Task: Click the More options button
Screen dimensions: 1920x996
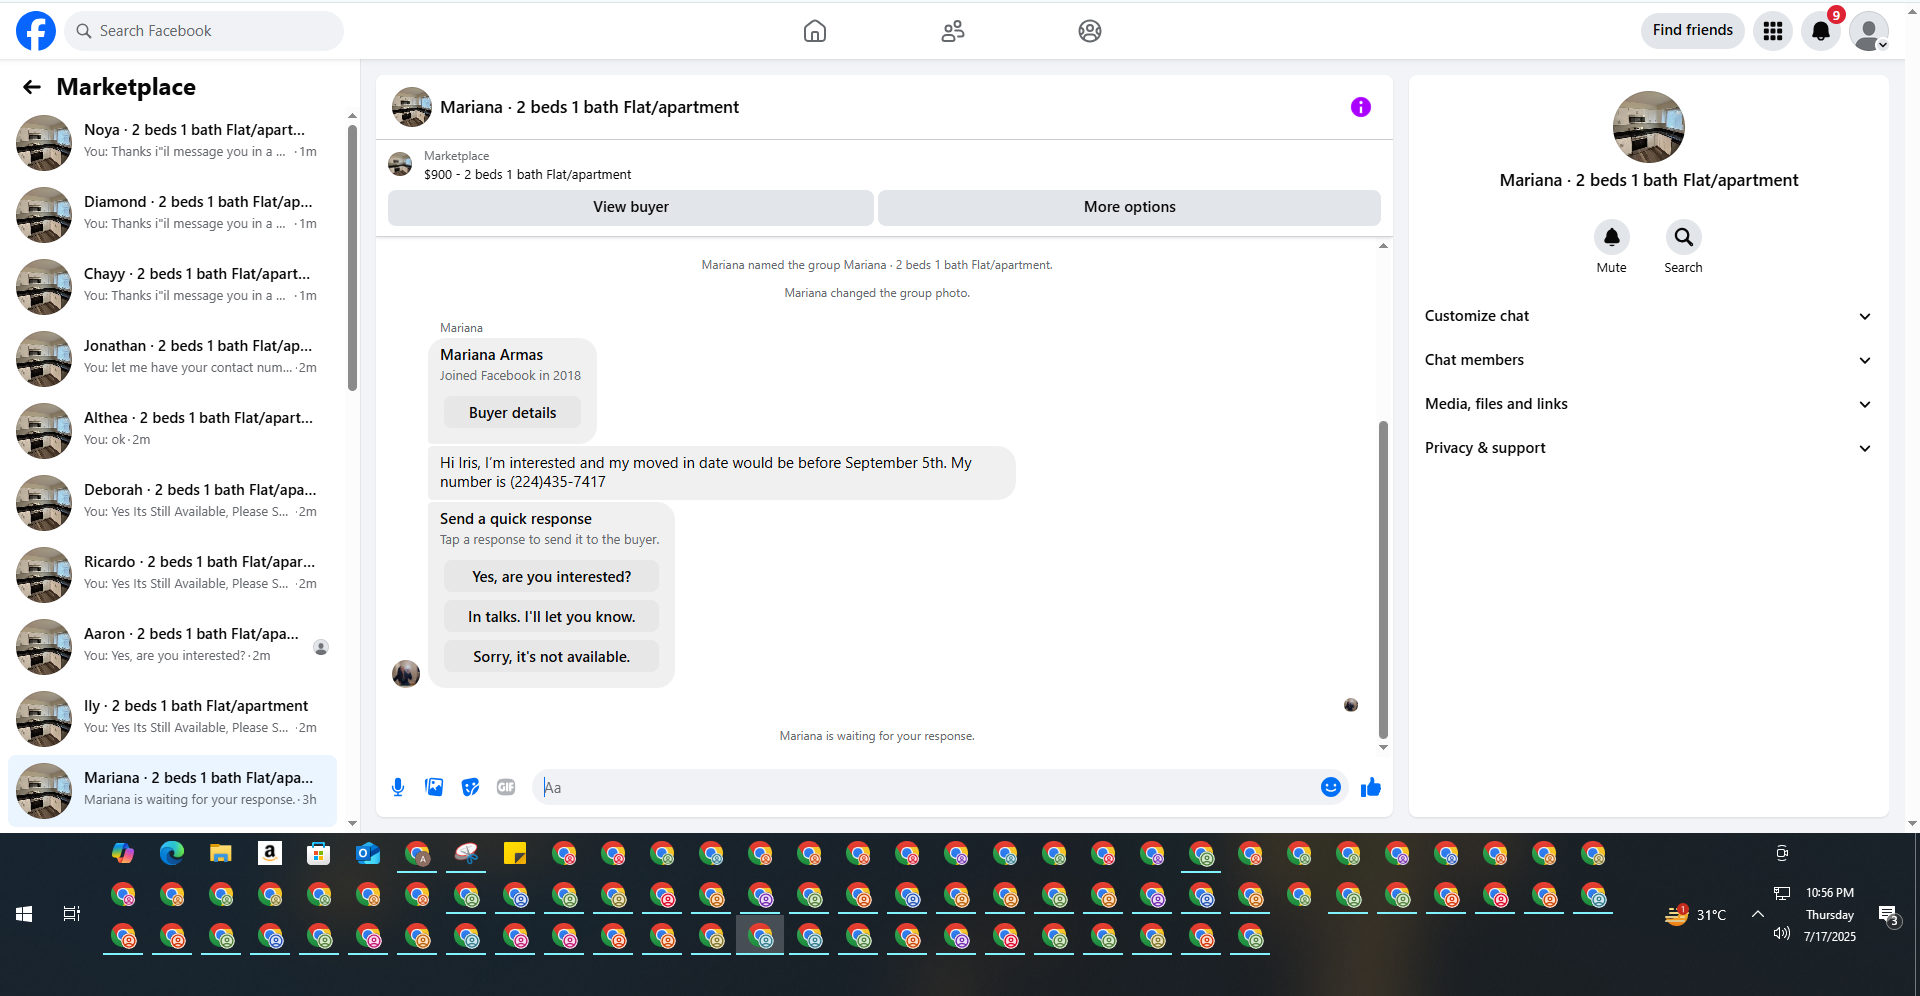Action: point(1130,207)
